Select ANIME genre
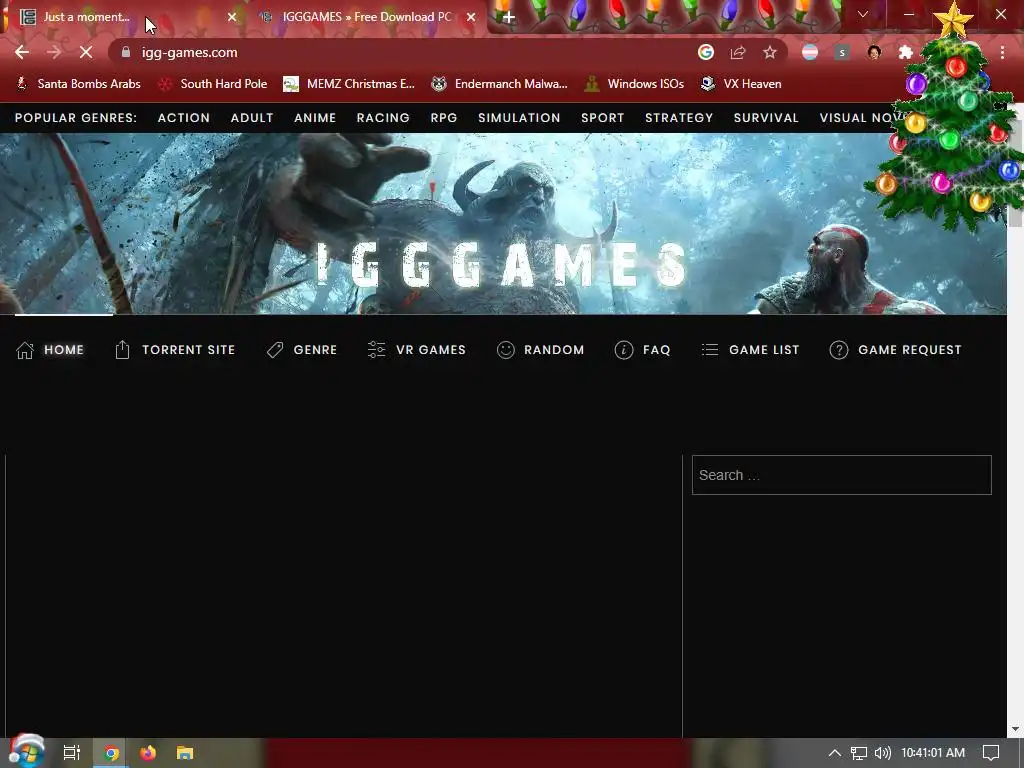This screenshot has width=1024, height=768. click(315, 118)
